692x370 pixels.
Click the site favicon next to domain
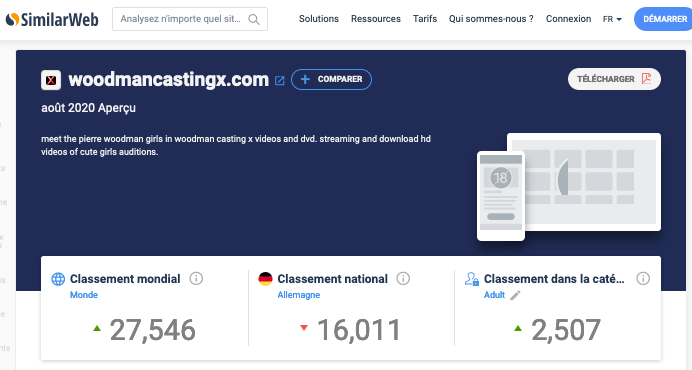pos(51,80)
